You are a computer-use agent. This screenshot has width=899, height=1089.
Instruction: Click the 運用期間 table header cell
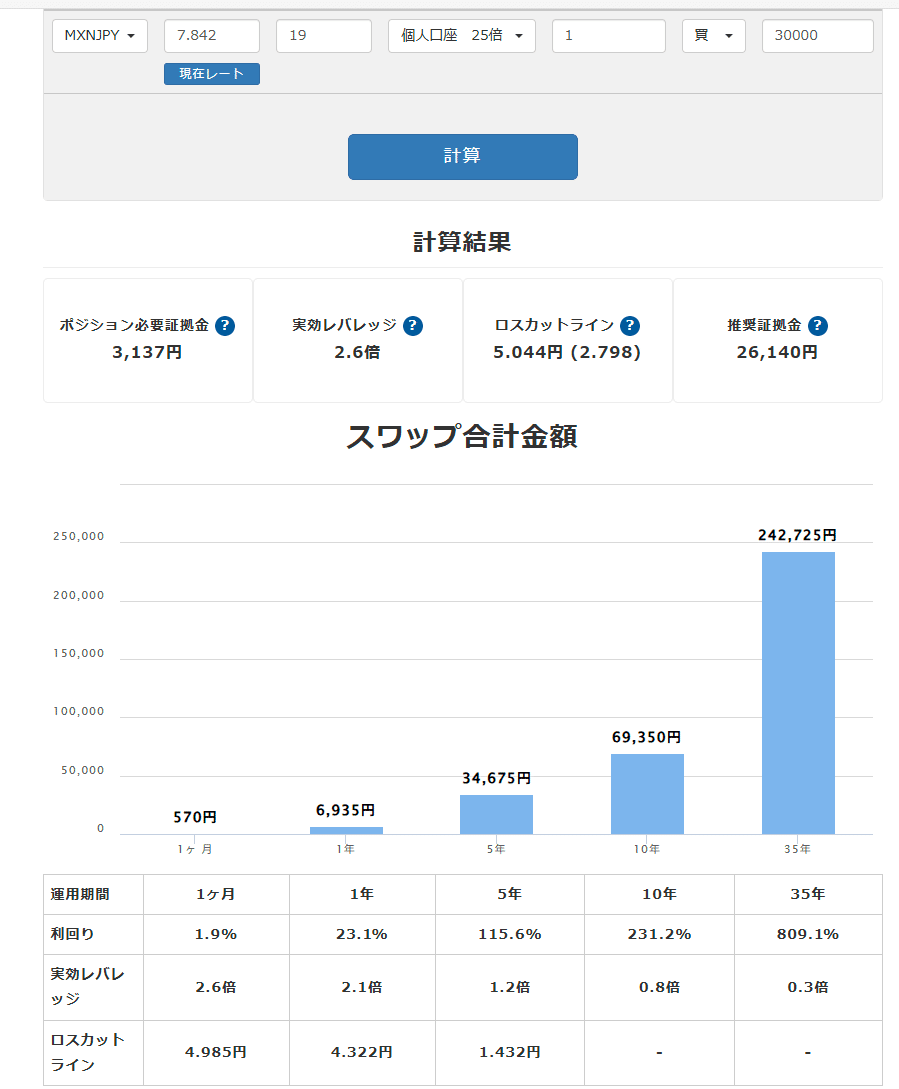pos(80,895)
